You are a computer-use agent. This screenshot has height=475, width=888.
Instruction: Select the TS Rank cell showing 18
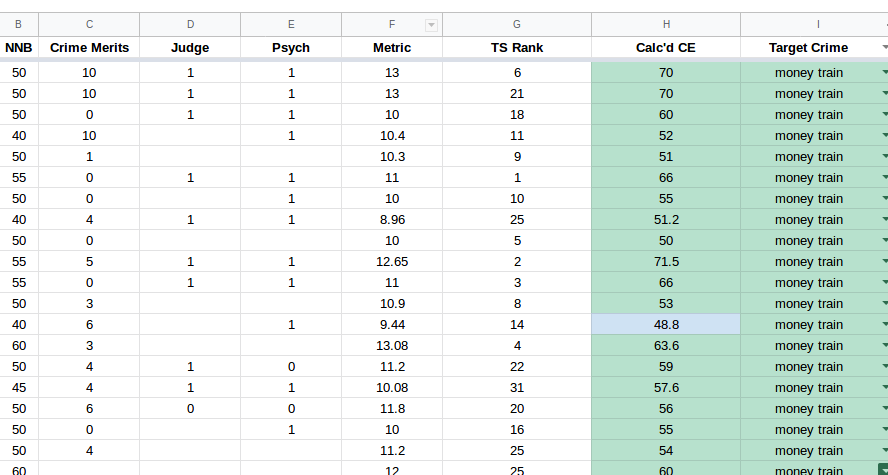click(x=517, y=115)
